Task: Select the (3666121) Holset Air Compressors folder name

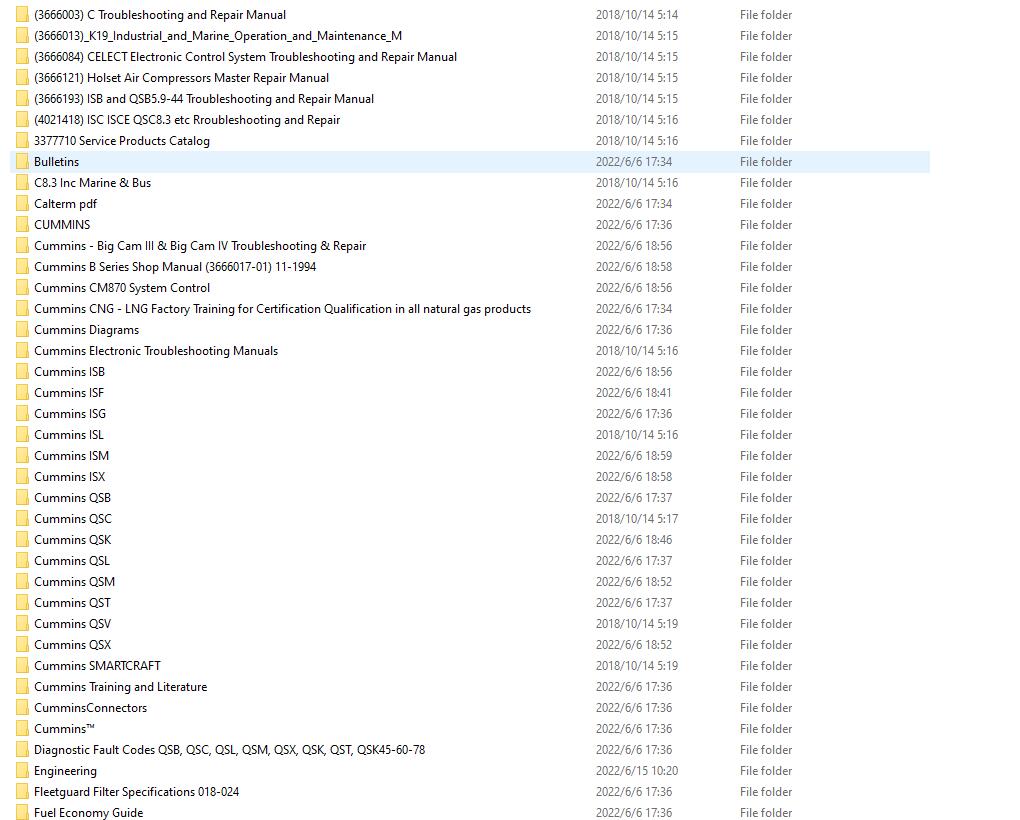Action: pos(181,78)
